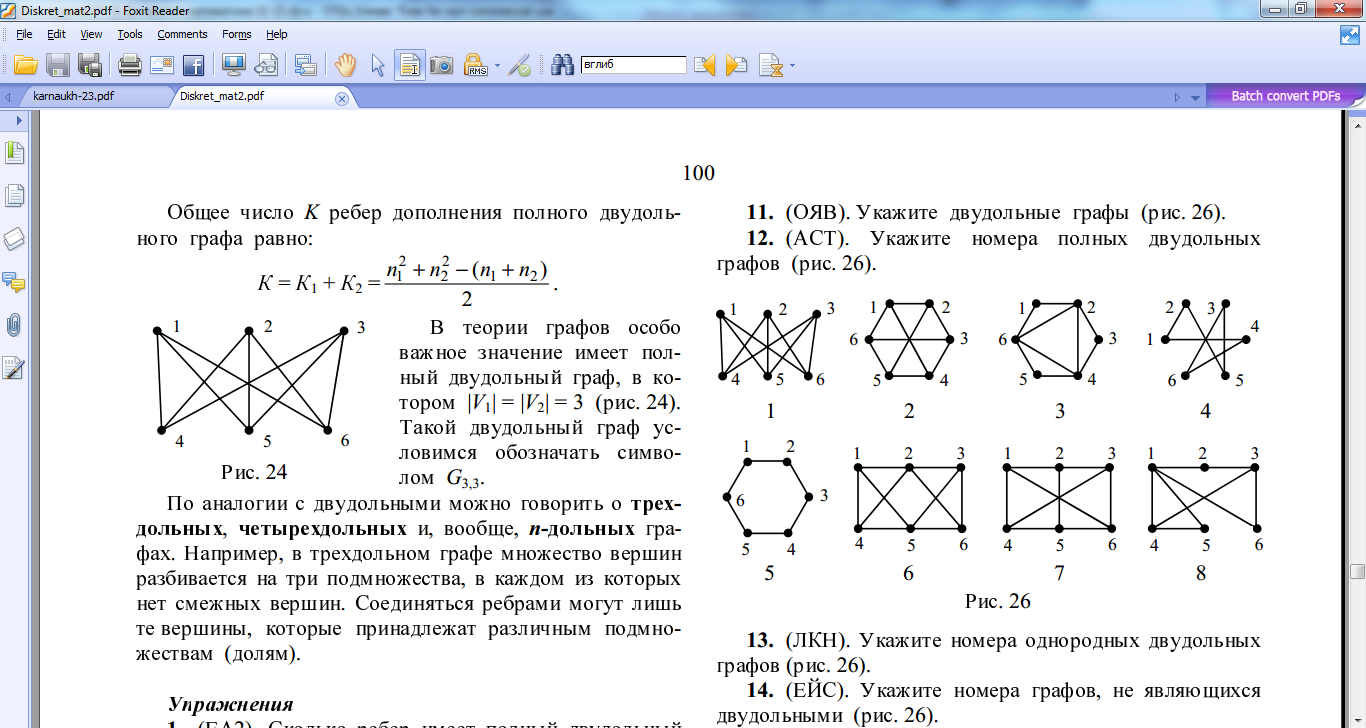Select the Hand tool
This screenshot has width=1366, height=728.
(346, 65)
